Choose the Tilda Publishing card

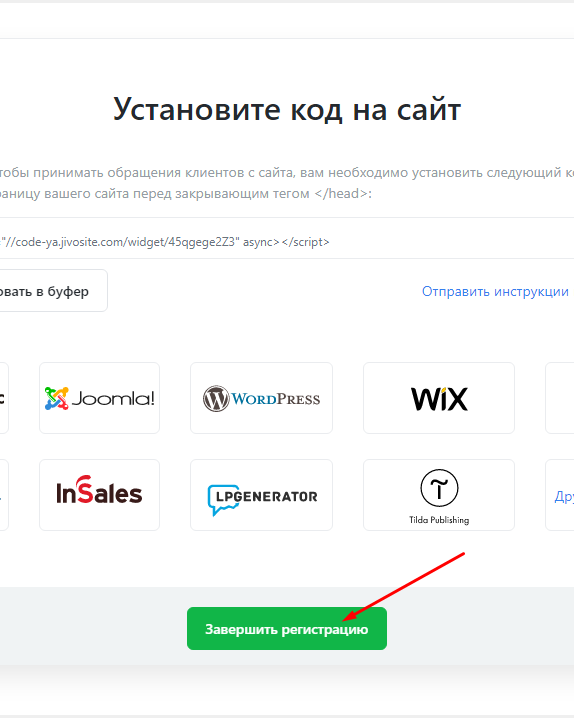pyautogui.click(x=439, y=495)
